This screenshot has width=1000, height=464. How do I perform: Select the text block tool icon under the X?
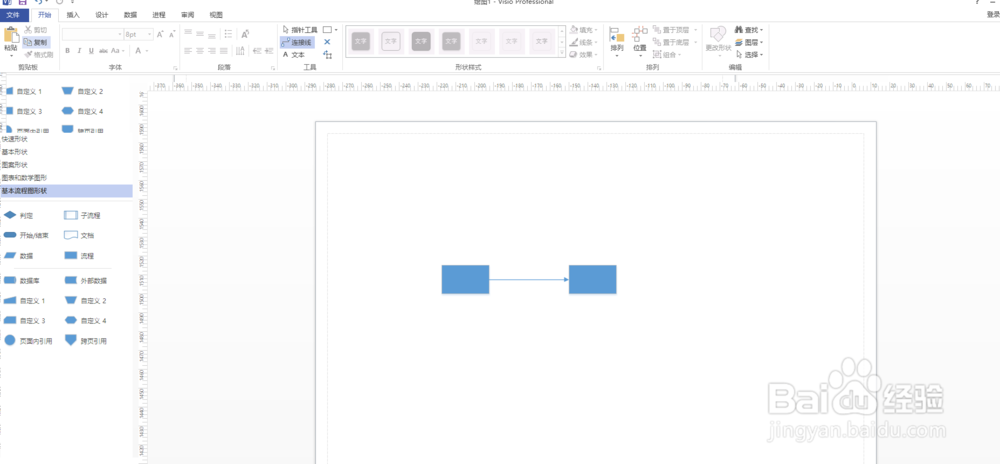click(x=328, y=55)
